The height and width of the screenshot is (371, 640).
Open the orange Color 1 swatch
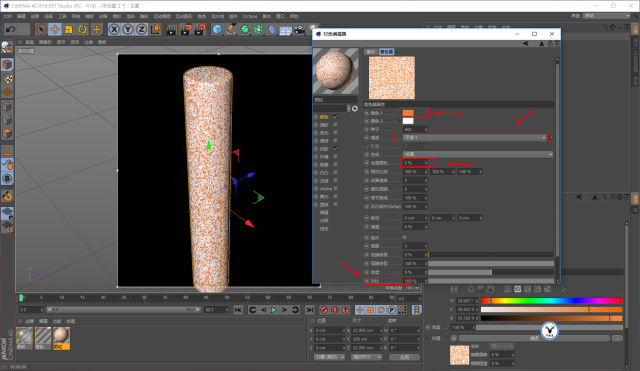[408, 113]
